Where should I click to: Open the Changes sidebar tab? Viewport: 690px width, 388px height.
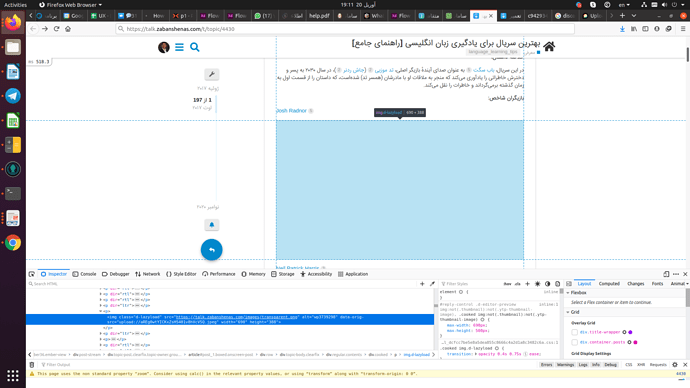pos(635,284)
